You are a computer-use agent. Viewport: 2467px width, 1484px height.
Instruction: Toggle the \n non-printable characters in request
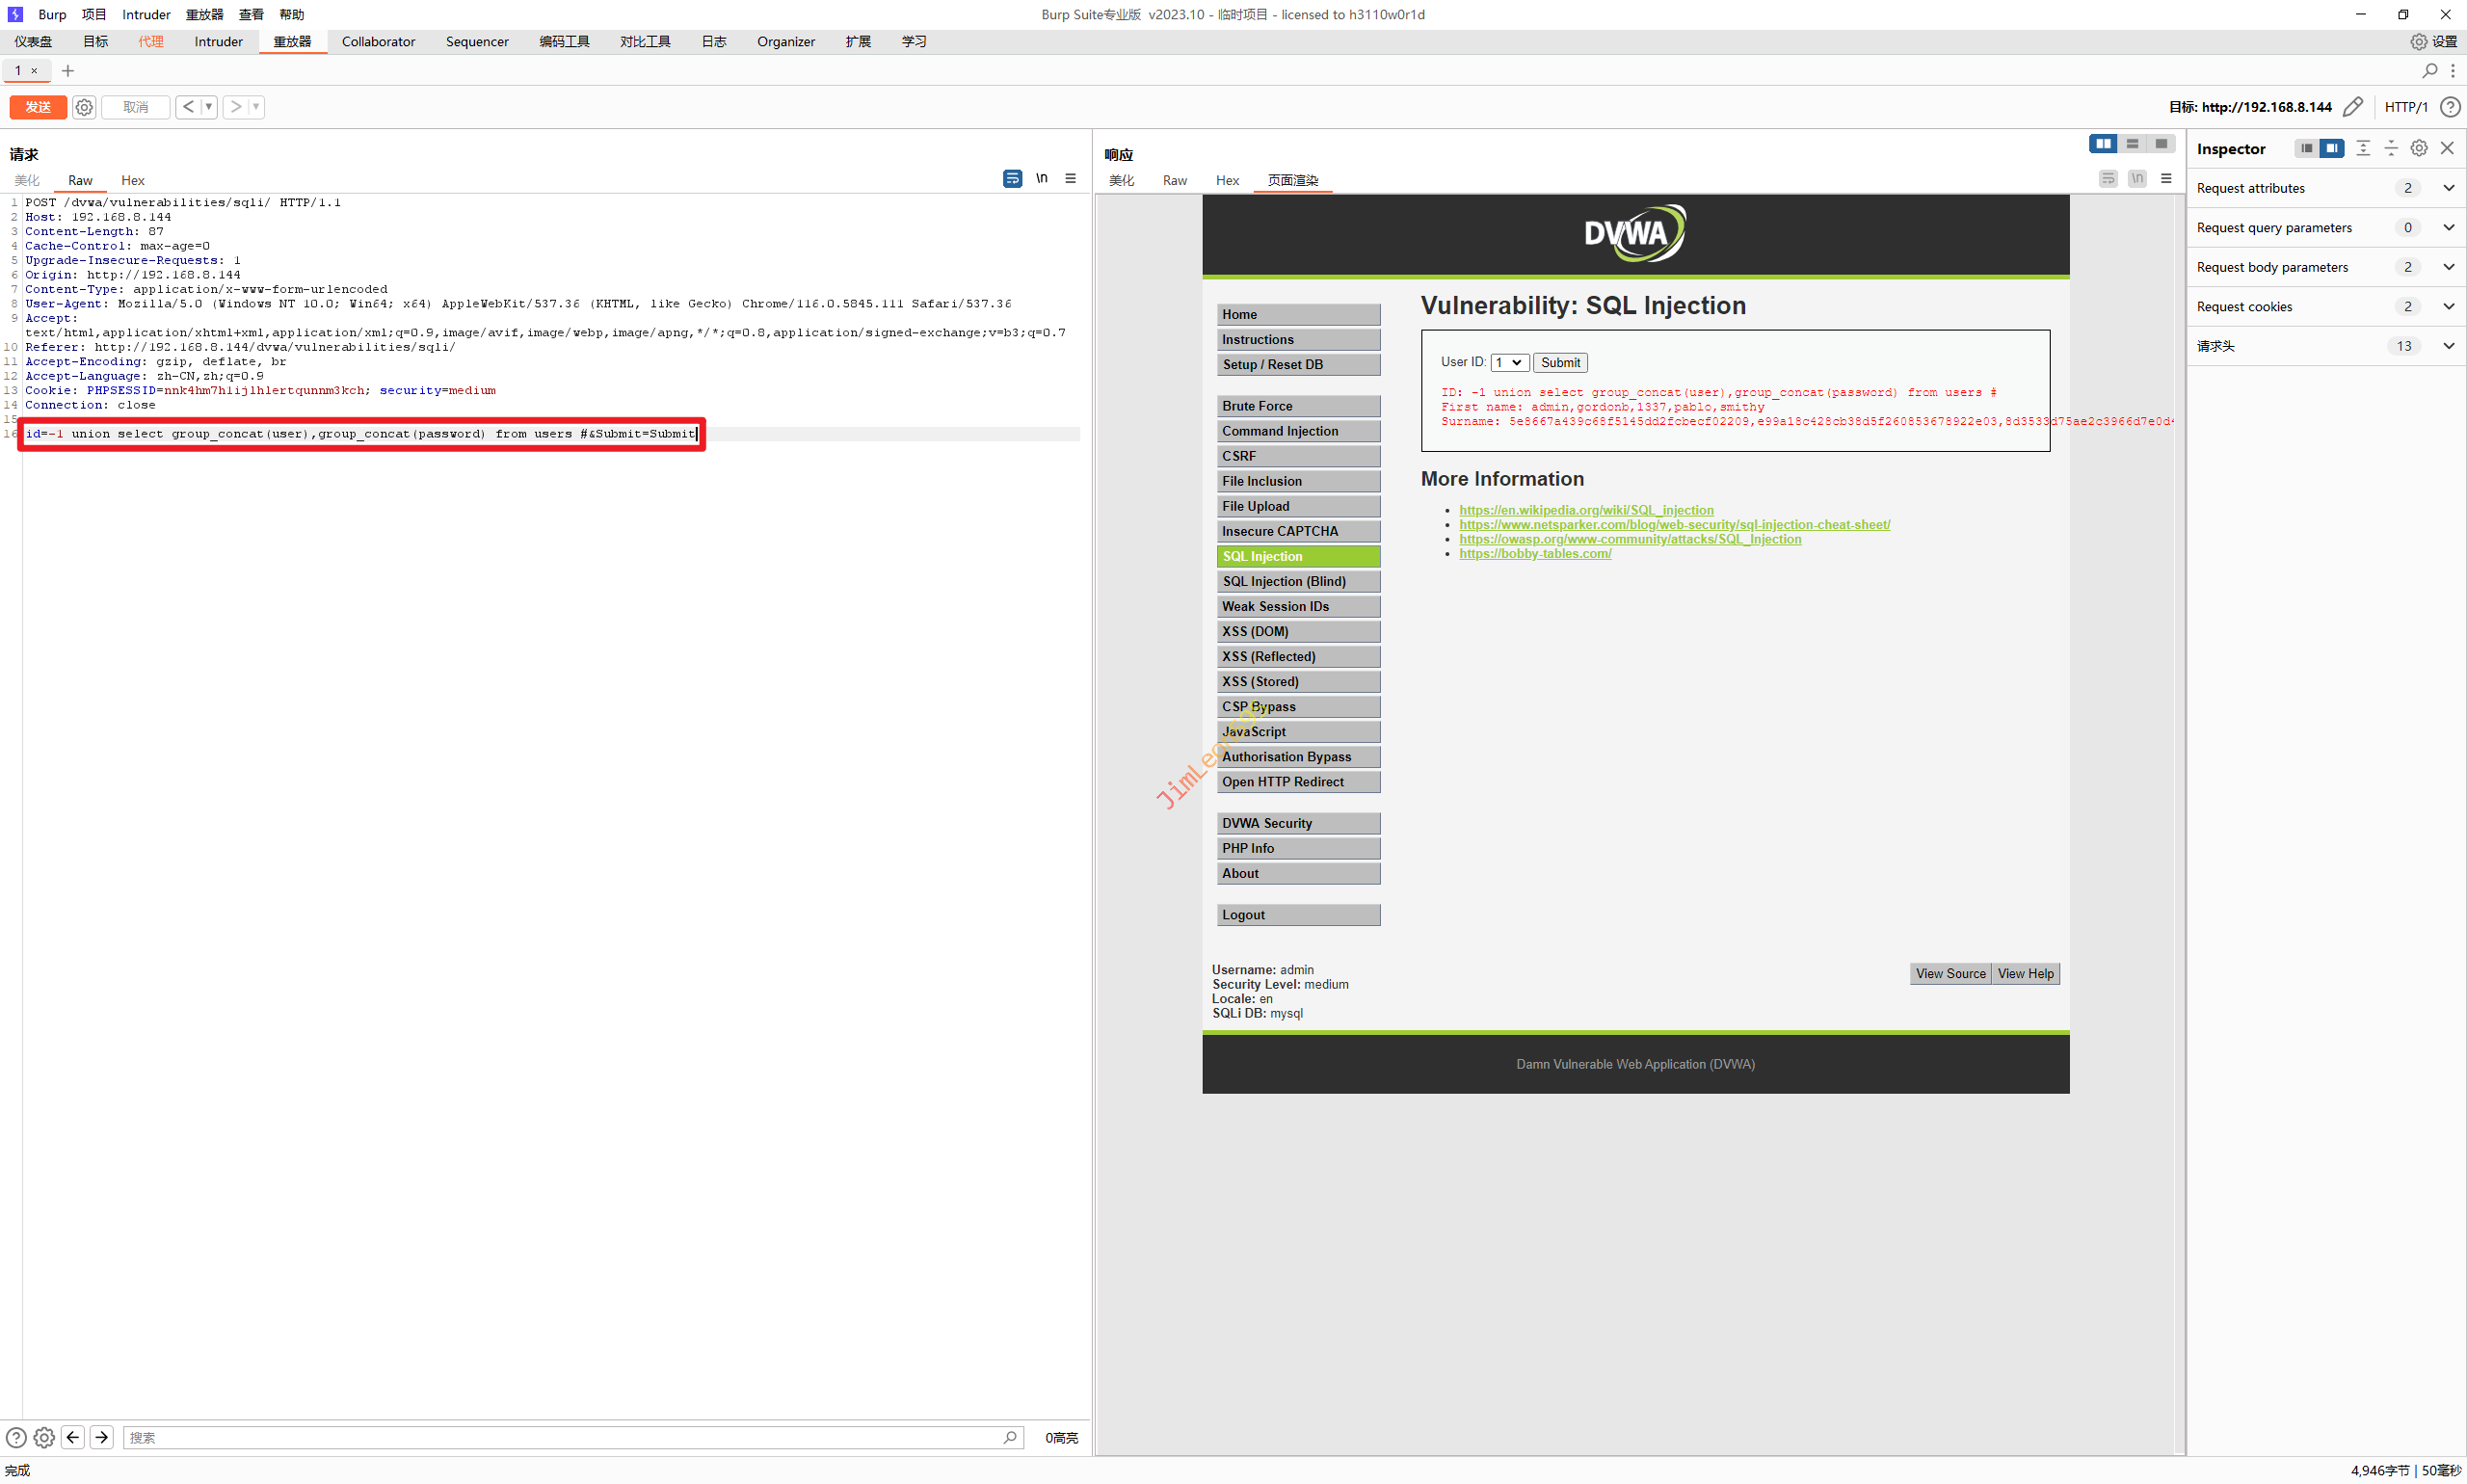(x=1041, y=178)
